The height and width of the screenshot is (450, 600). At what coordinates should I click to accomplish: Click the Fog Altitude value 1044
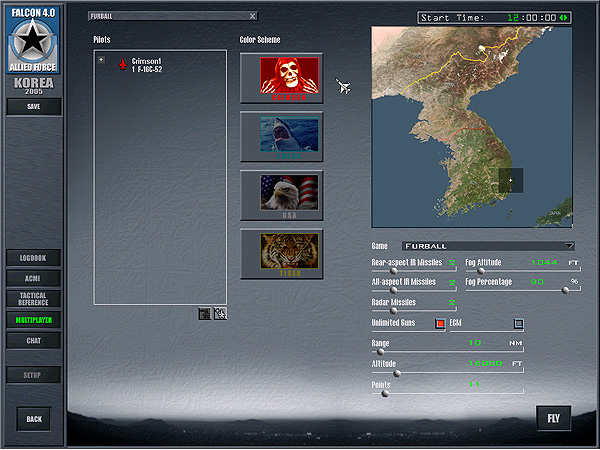[x=544, y=262]
